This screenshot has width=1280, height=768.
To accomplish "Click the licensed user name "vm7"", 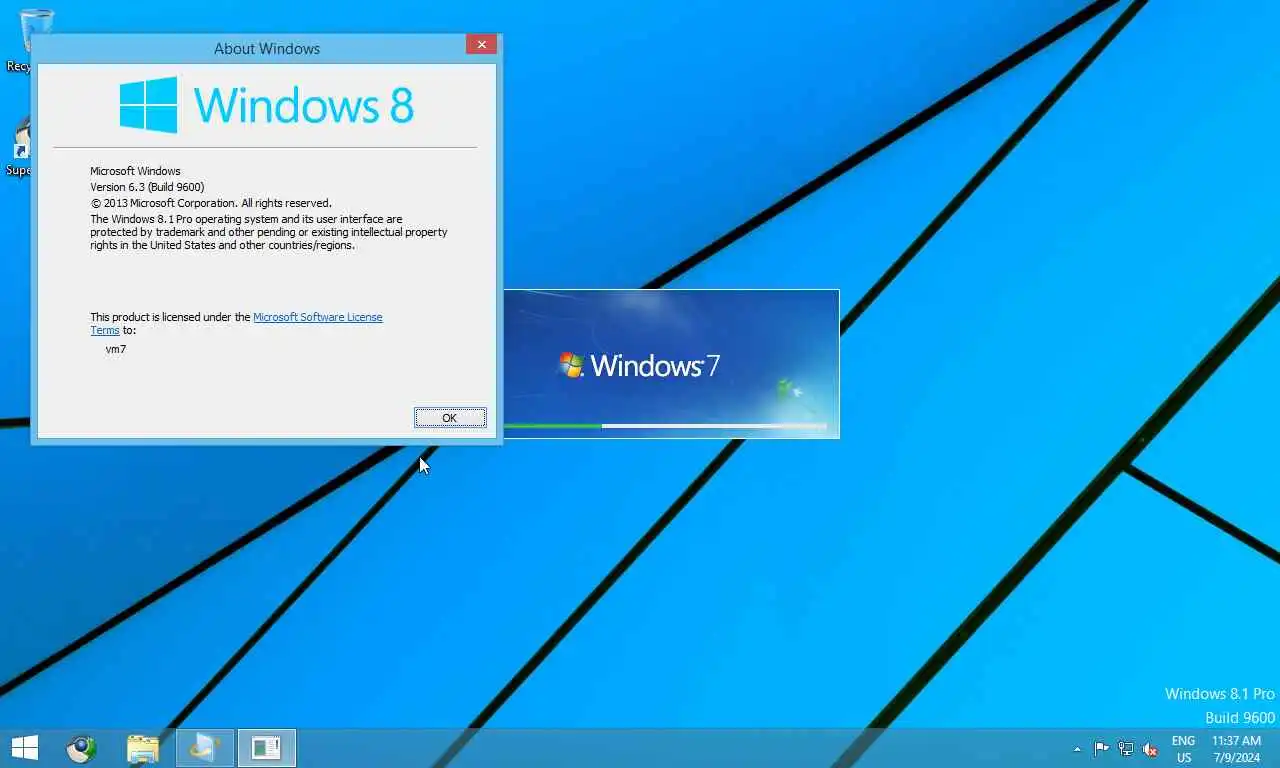I will click(115, 349).
